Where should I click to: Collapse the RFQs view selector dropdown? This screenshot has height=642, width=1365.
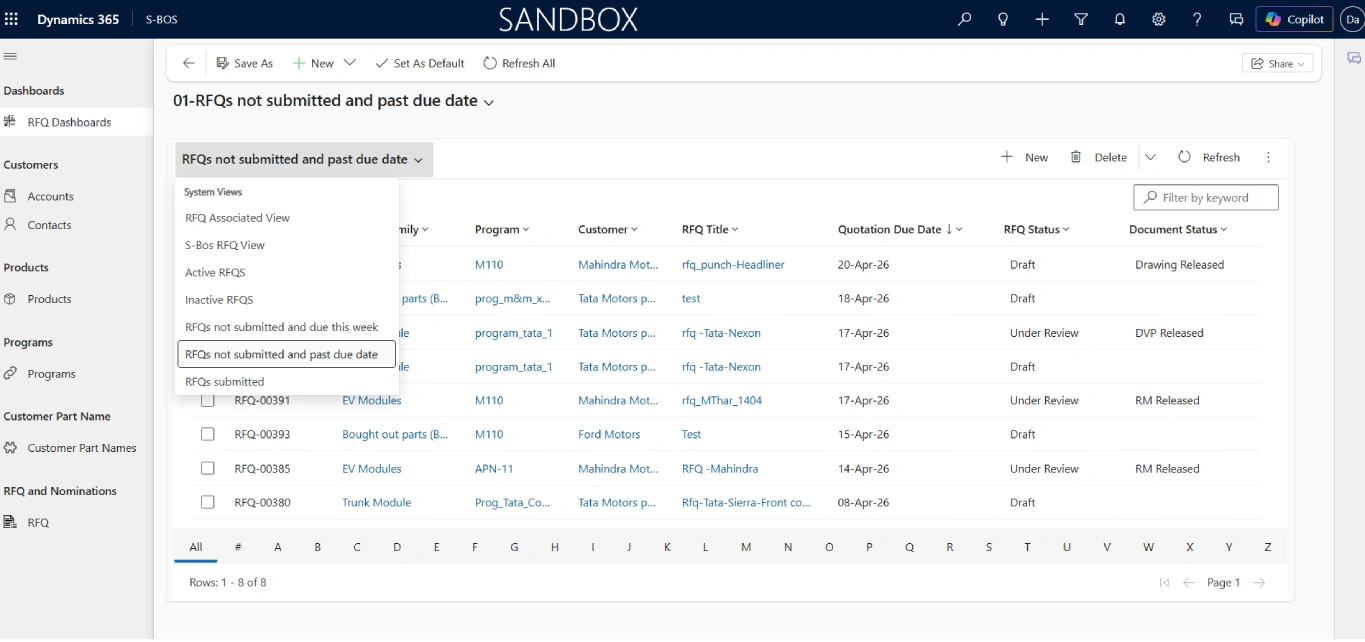coord(303,159)
